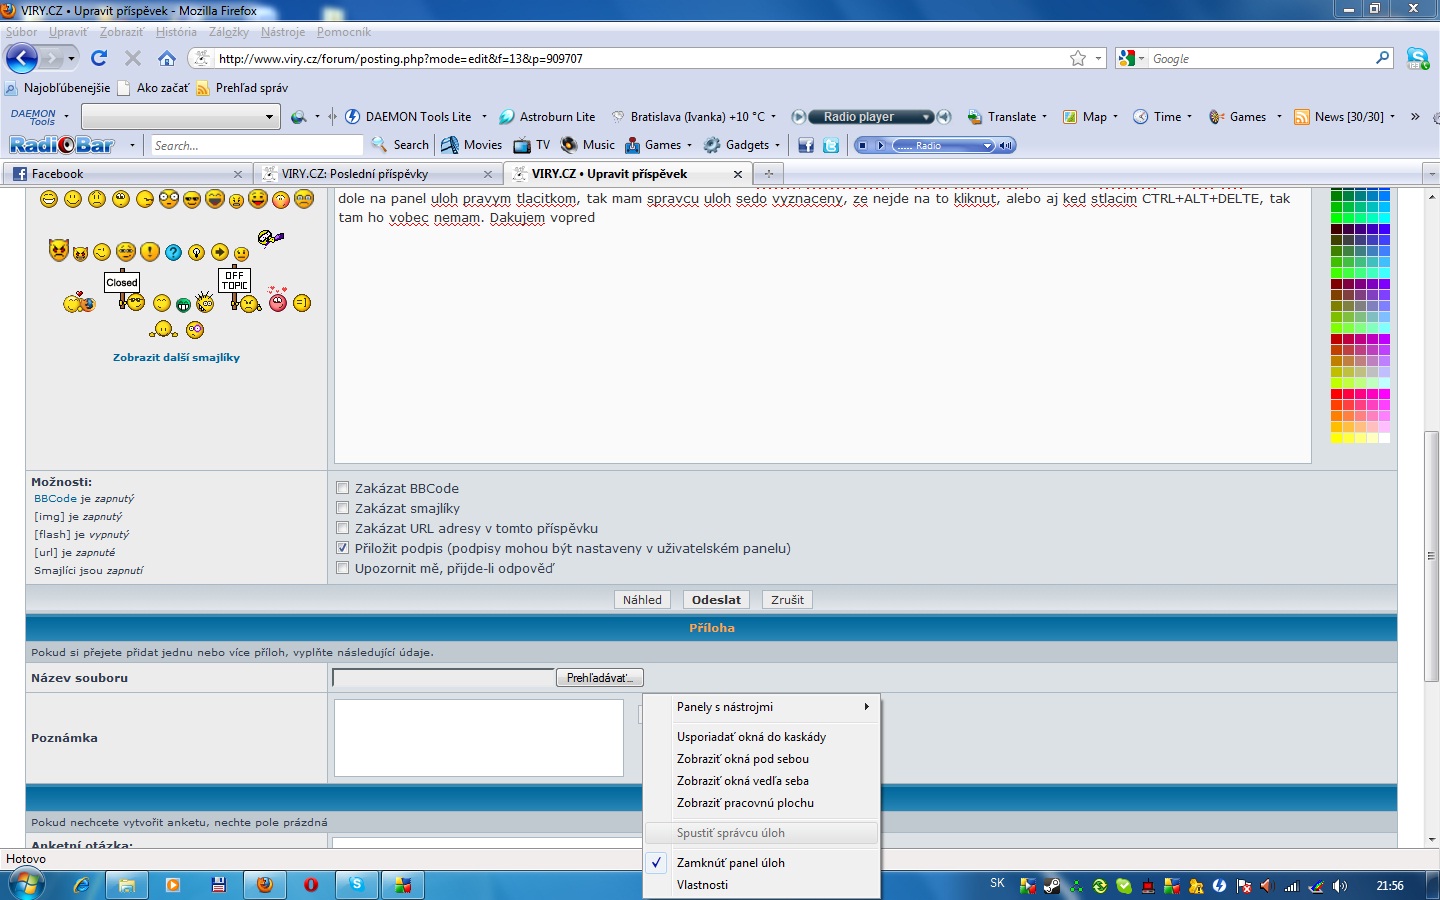Open the DAEMON Tools drive combo box
1440x900 pixels.
(180, 117)
